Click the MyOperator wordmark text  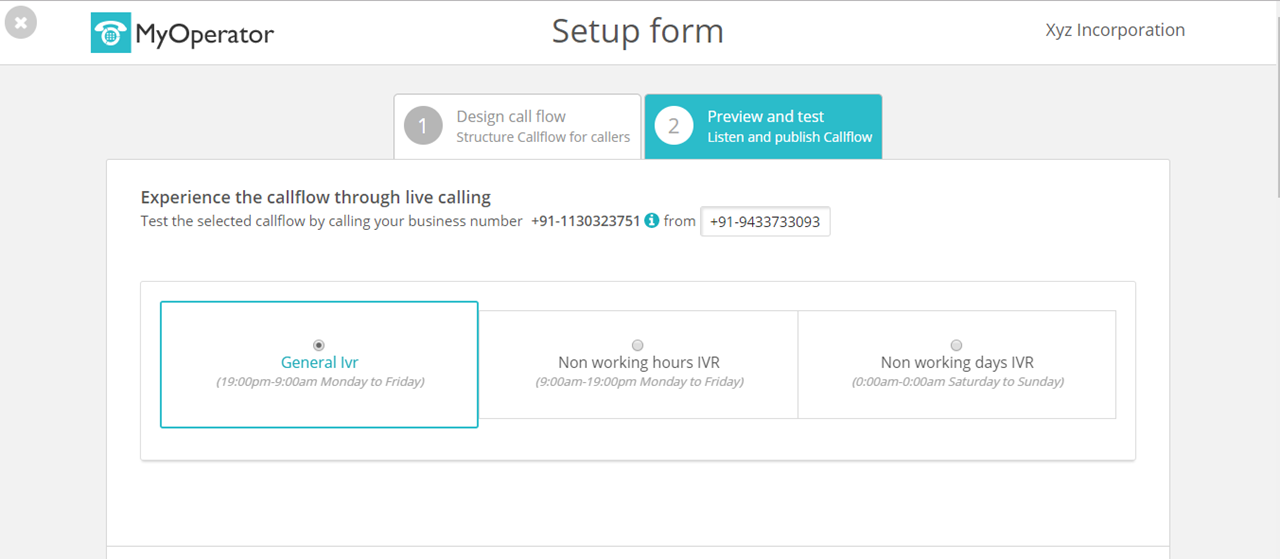point(205,35)
